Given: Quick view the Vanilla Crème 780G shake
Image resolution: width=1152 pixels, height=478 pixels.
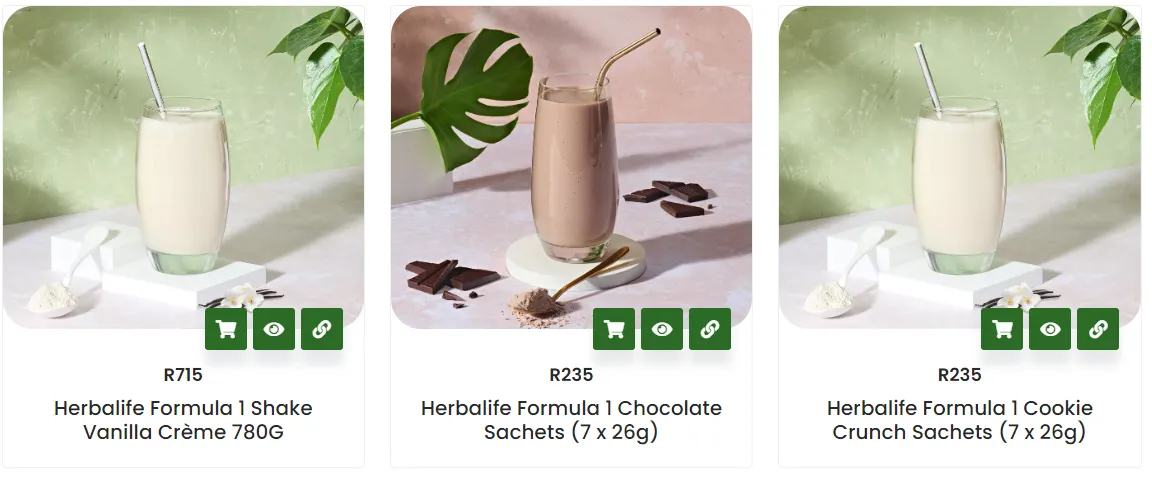Looking at the screenshot, I should [274, 329].
